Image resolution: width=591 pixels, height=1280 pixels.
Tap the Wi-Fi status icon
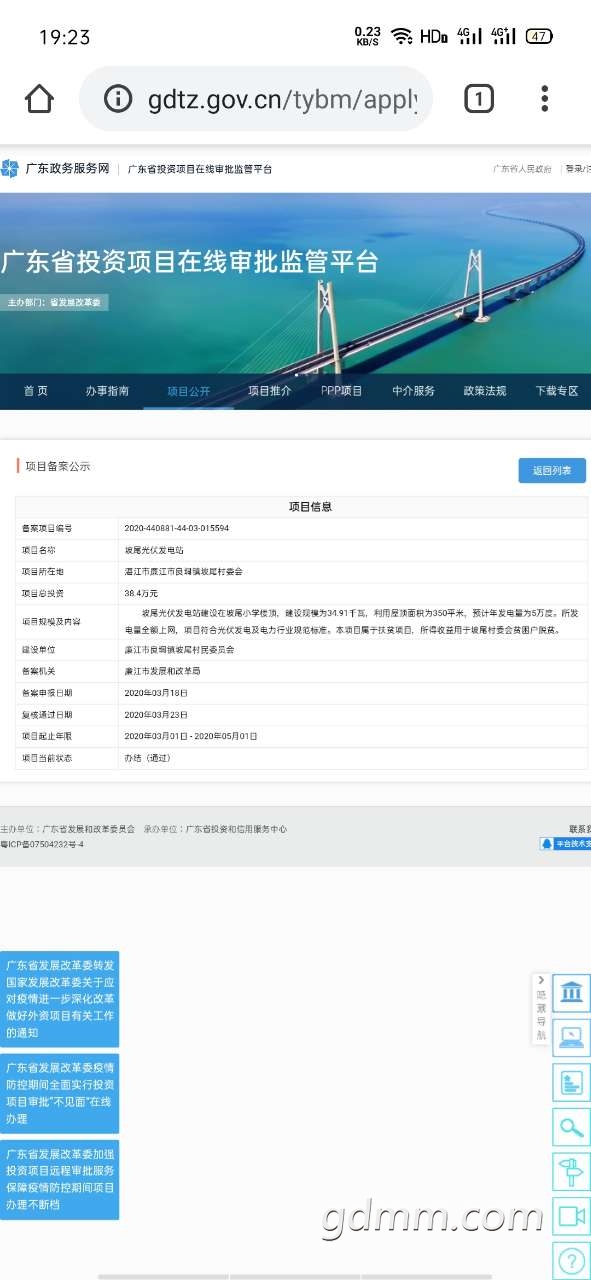coord(402,36)
